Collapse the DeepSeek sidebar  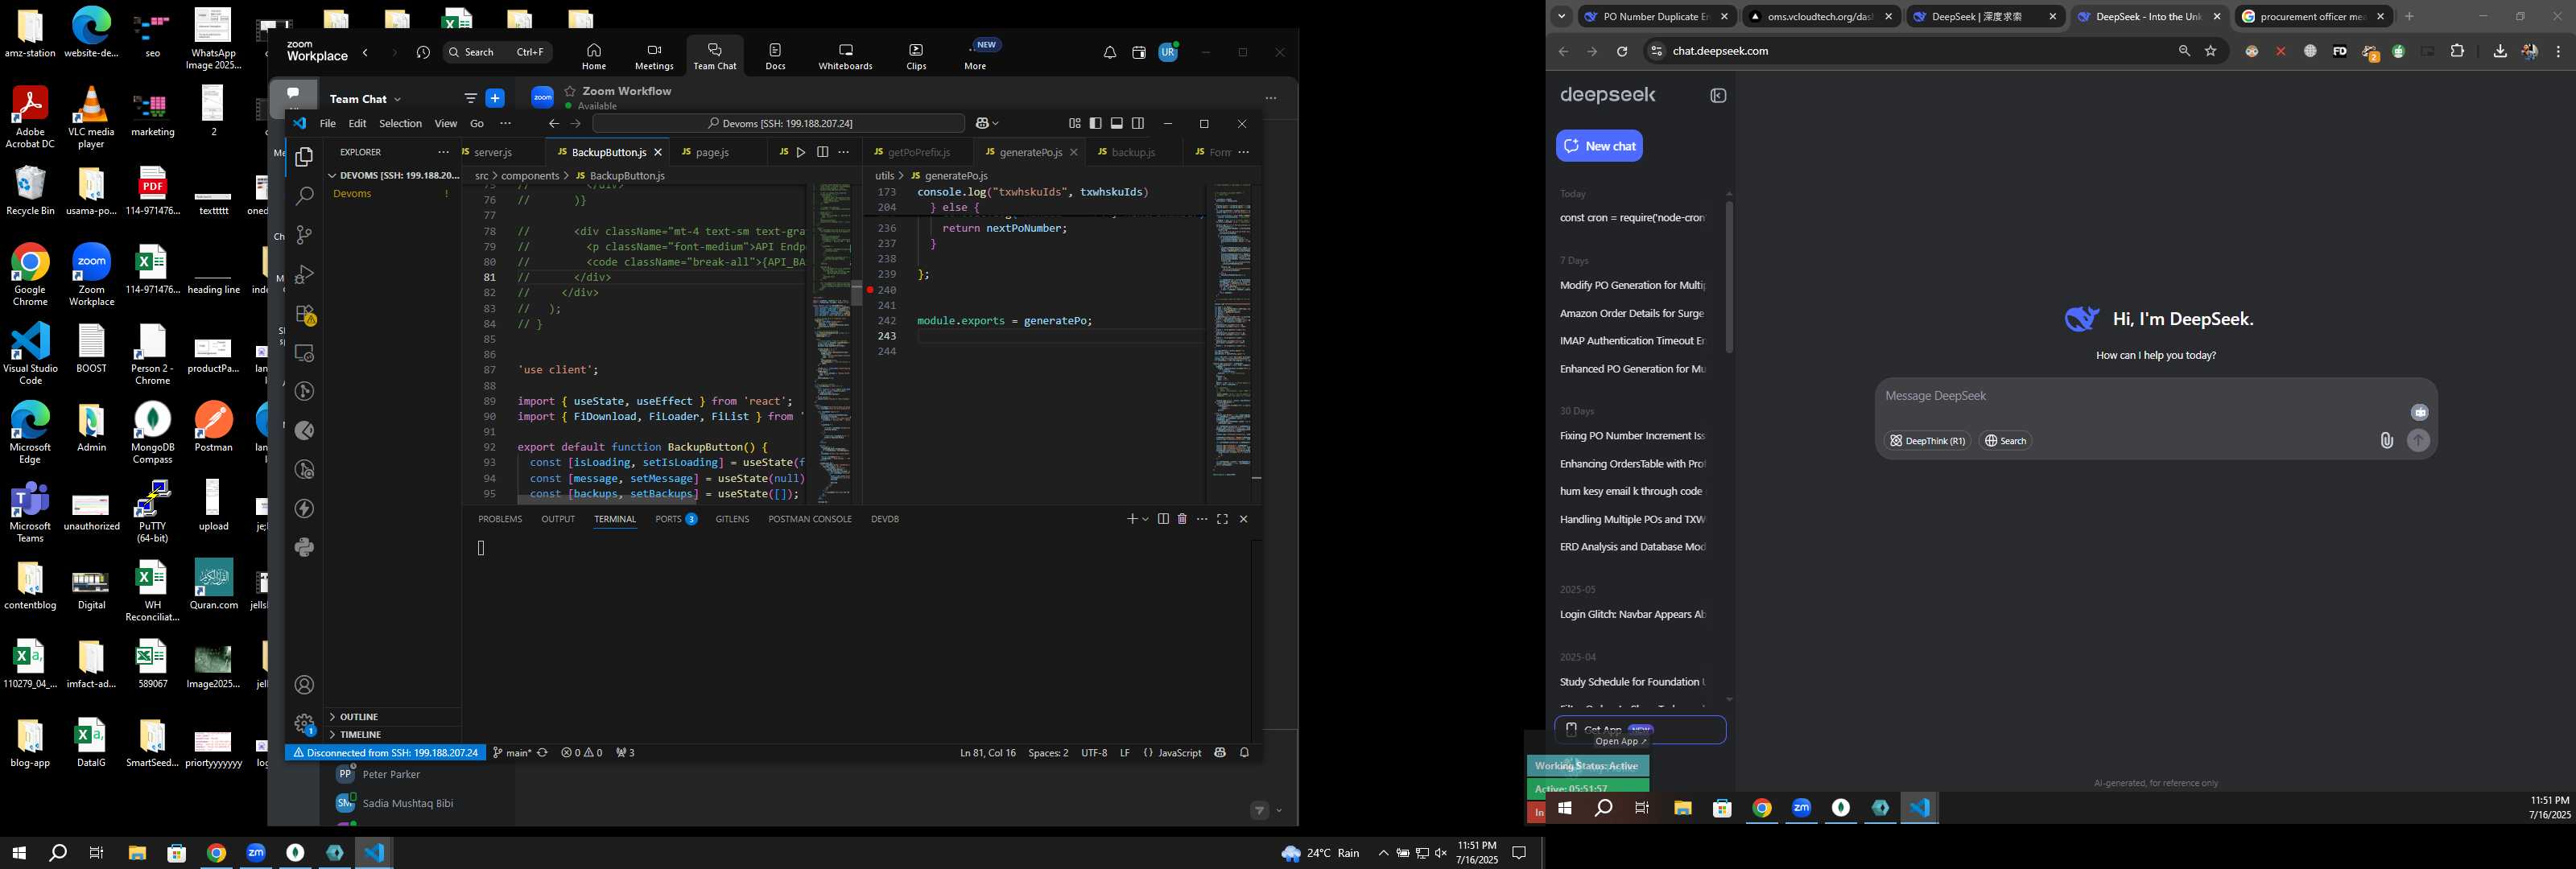point(1718,96)
